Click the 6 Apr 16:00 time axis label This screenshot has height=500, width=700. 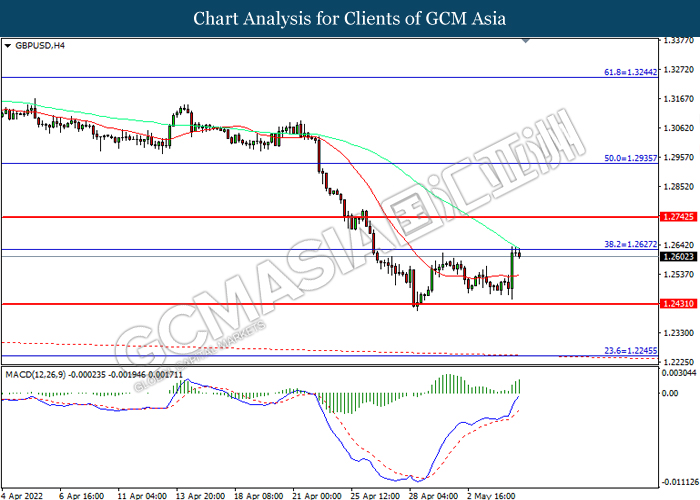81,496
